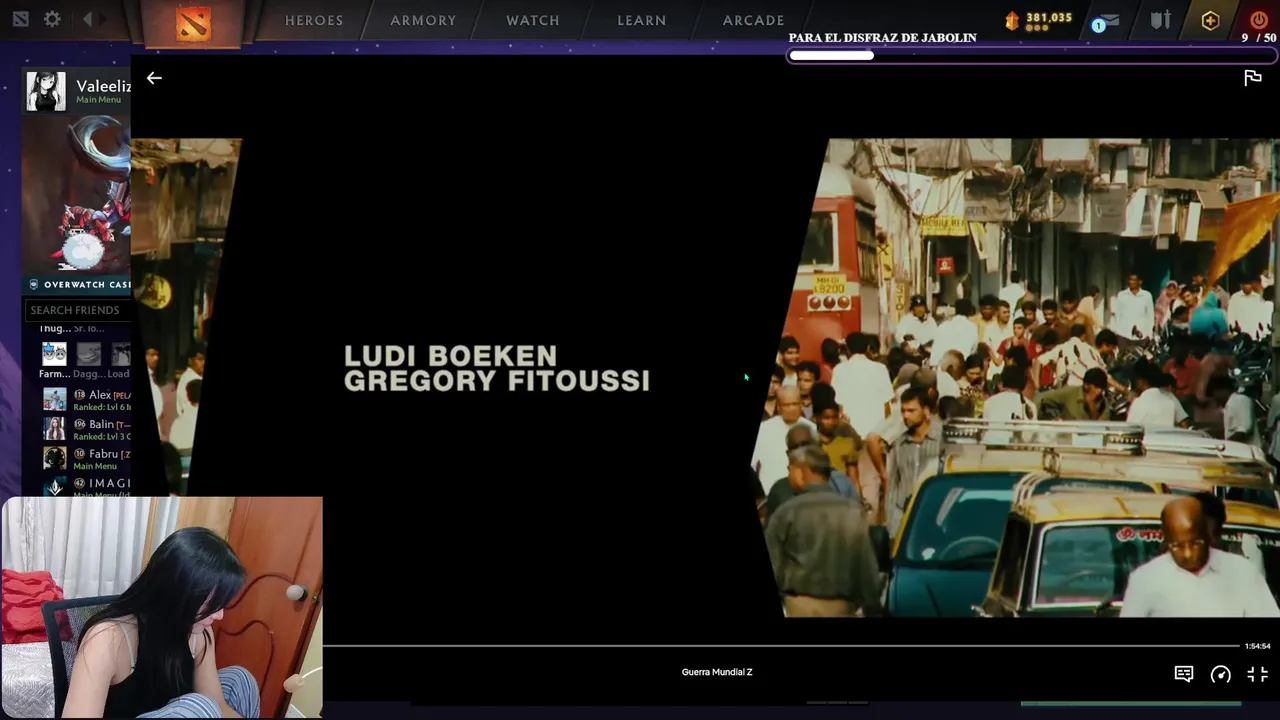
Task: Open the Dota Plus hexagon icon
Action: click(x=1210, y=20)
